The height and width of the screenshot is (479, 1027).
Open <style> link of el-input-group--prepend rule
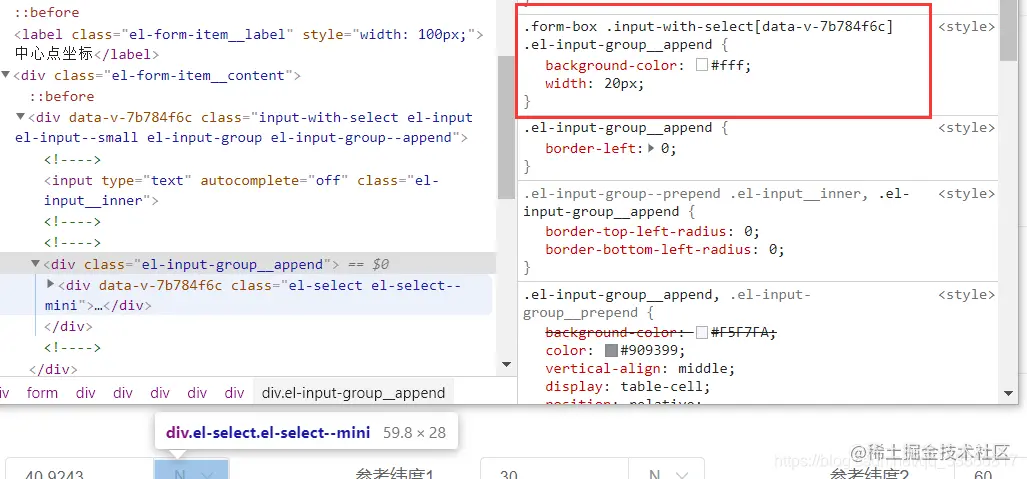pos(966,194)
